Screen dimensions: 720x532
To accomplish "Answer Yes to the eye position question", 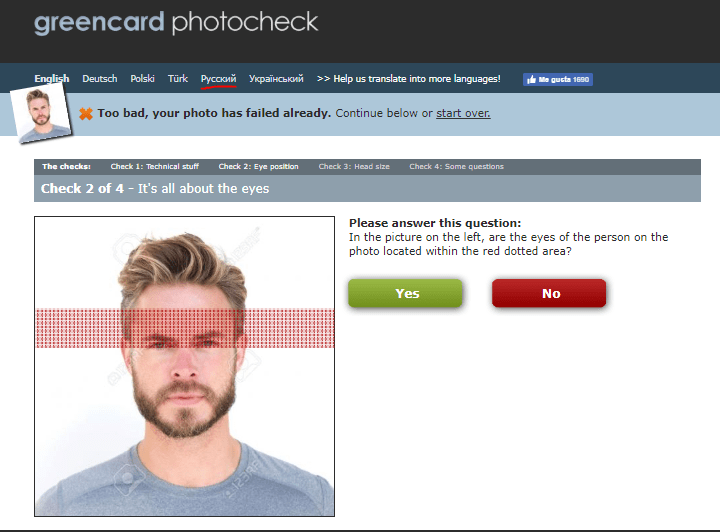I will pyautogui.click(x=405, y=293).
